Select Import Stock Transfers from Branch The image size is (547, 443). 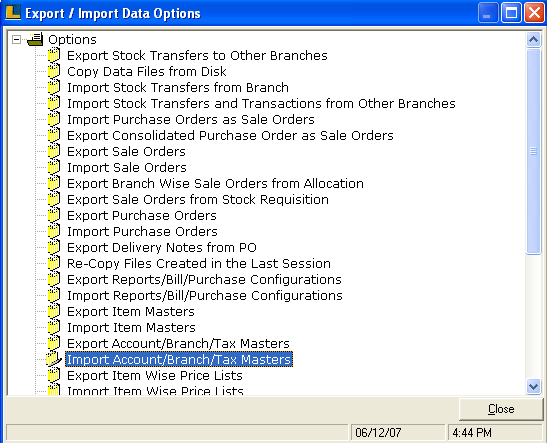pyautogui.click(x=178, y=87)
